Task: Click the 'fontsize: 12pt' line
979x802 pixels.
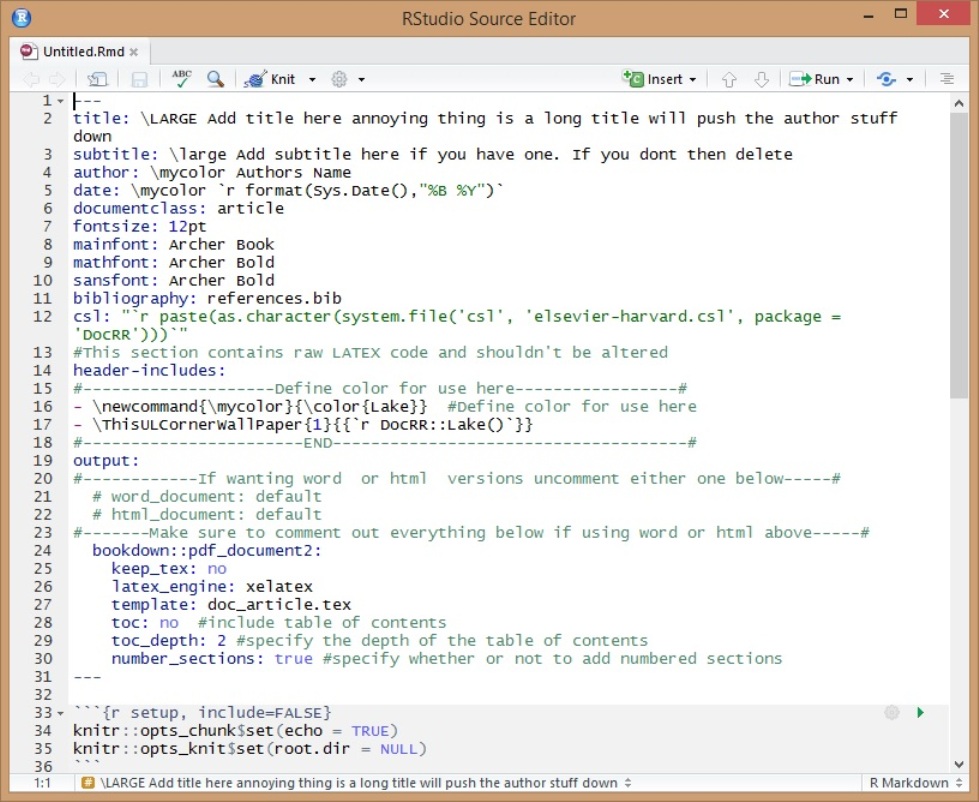Action: point(140,227)
